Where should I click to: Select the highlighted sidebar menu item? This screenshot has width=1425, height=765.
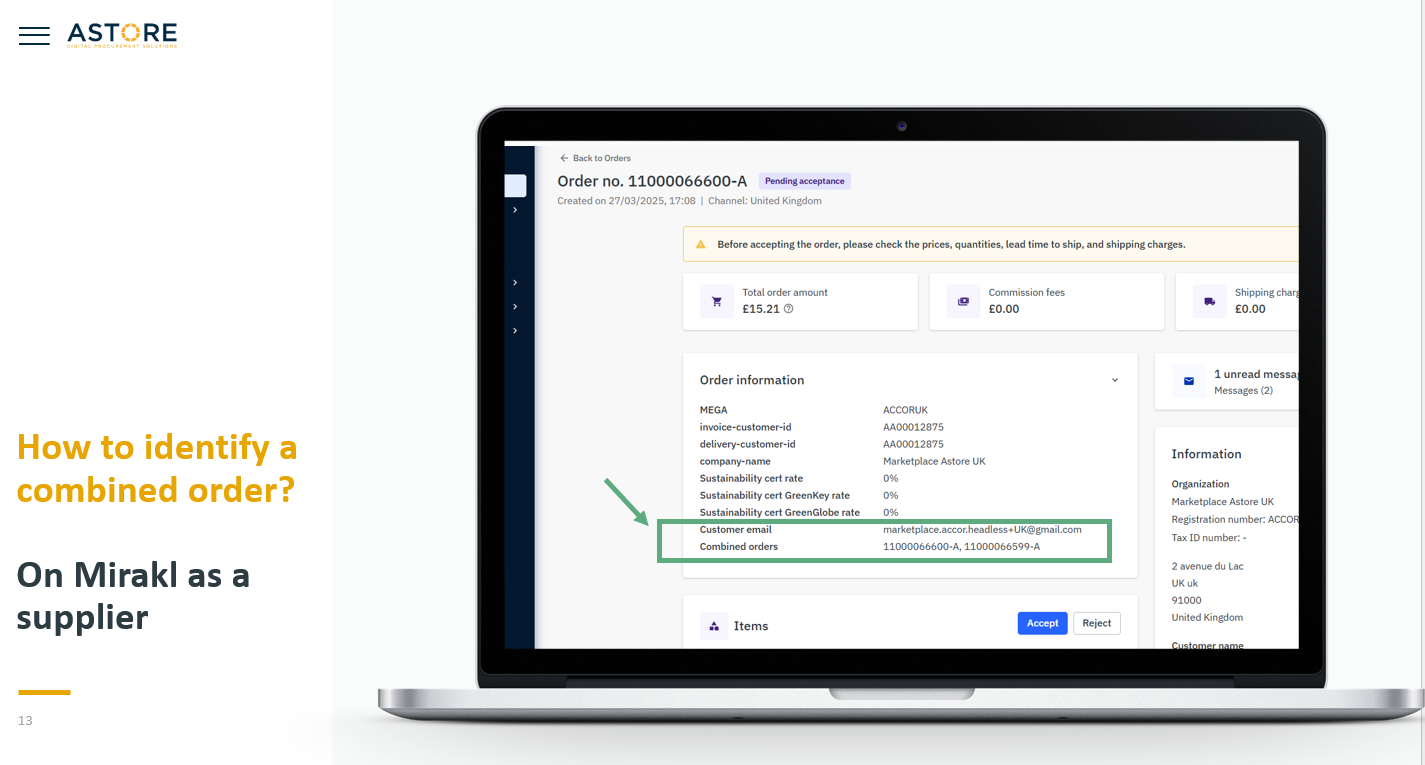pos(515,185)
